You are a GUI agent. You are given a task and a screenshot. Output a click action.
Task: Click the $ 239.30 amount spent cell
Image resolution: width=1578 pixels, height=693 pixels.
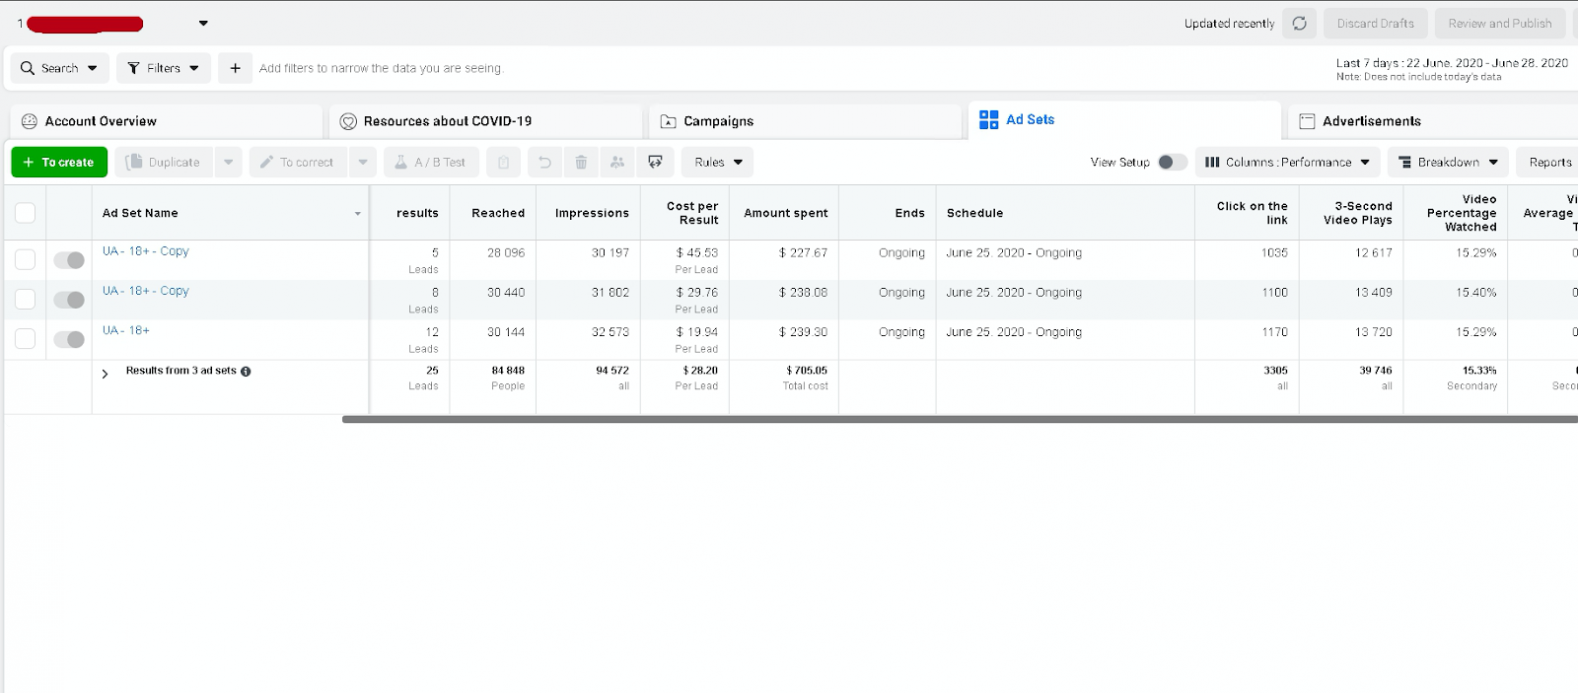pos(802,332)
